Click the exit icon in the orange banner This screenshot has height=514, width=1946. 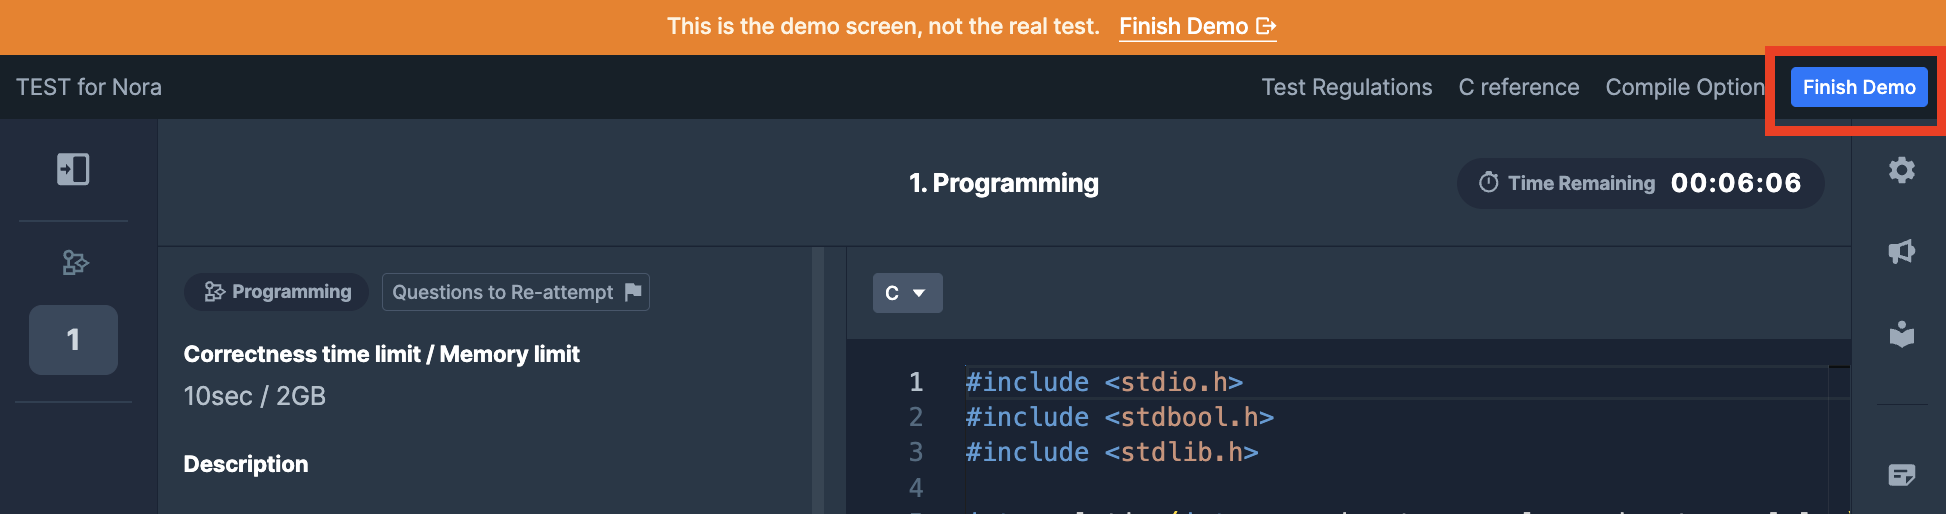coord(1267,27)
